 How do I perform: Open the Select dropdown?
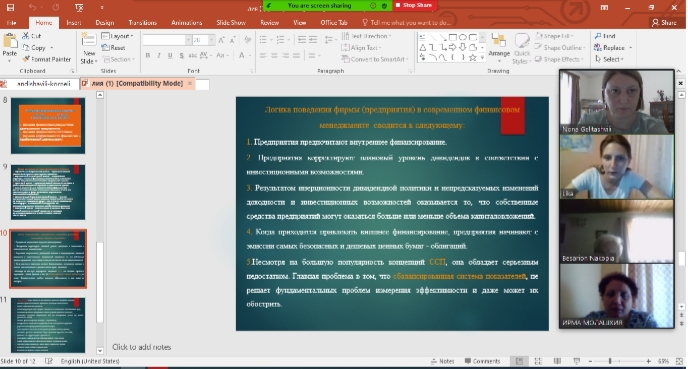(x=609, y=59)
